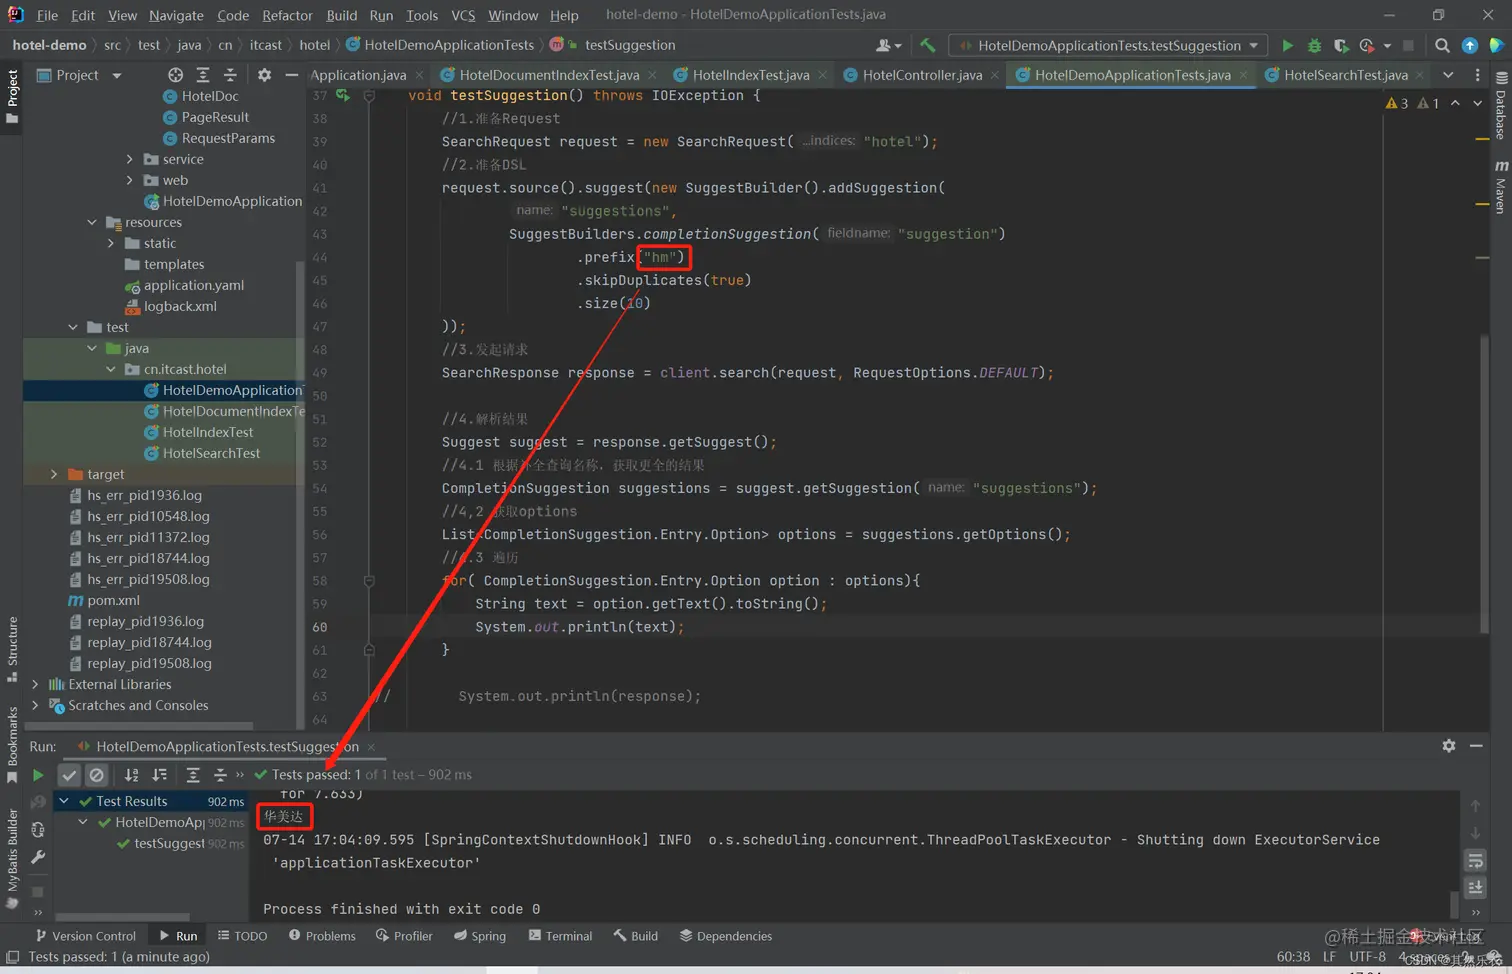Toggle soft-wrap in console output

click(x=1475, y=860)
